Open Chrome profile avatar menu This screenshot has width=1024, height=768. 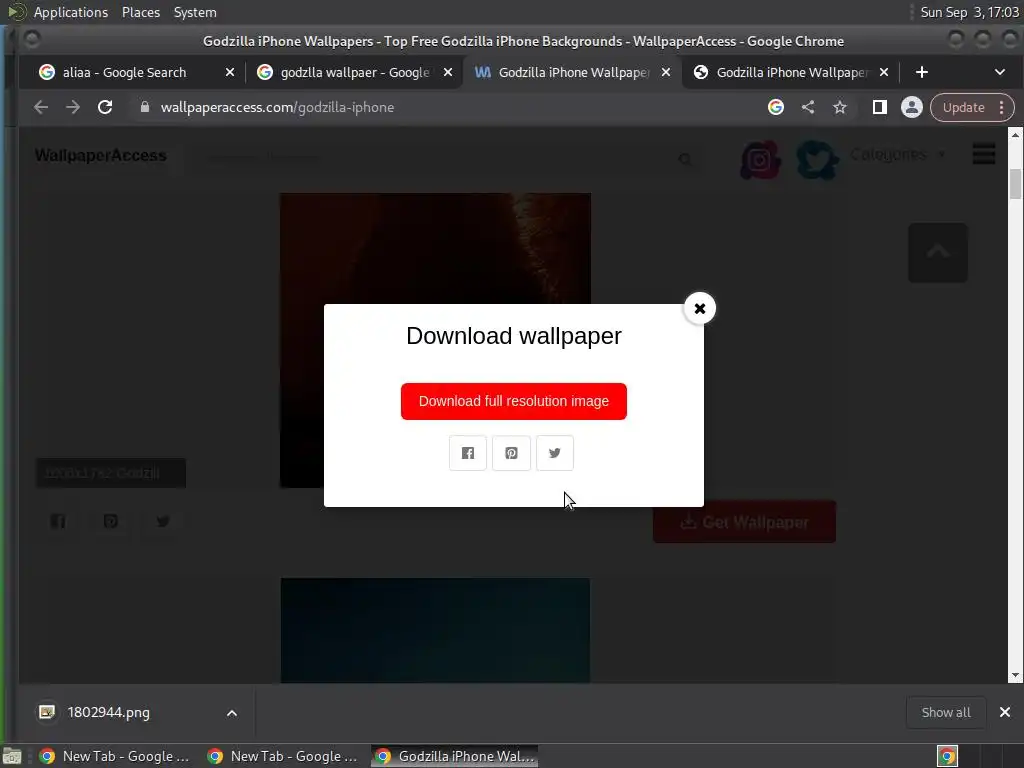click(x=912, y=107)
